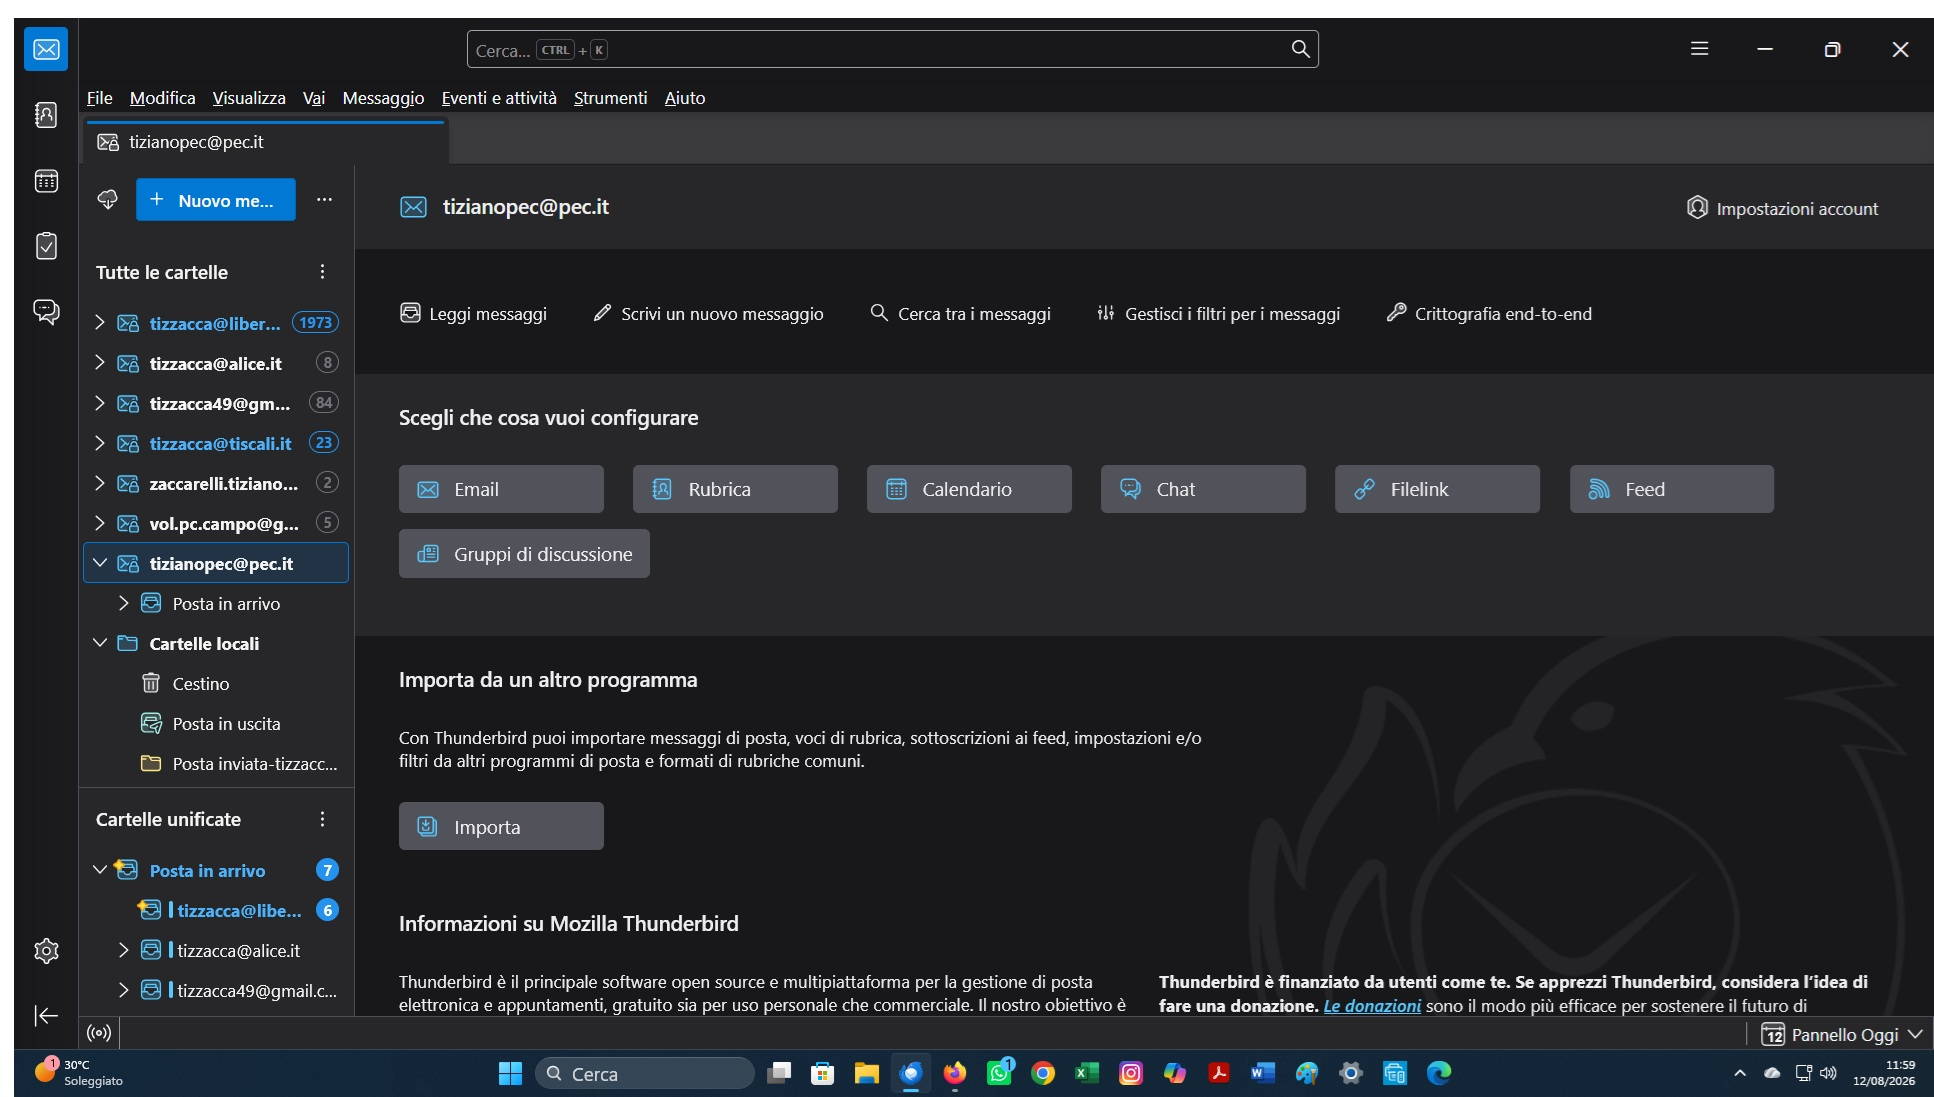Image resolution: width=1934 pixels, height=1097 pixels.
Task: Expand the vol.pc.campo account
Action: [99, 522]
